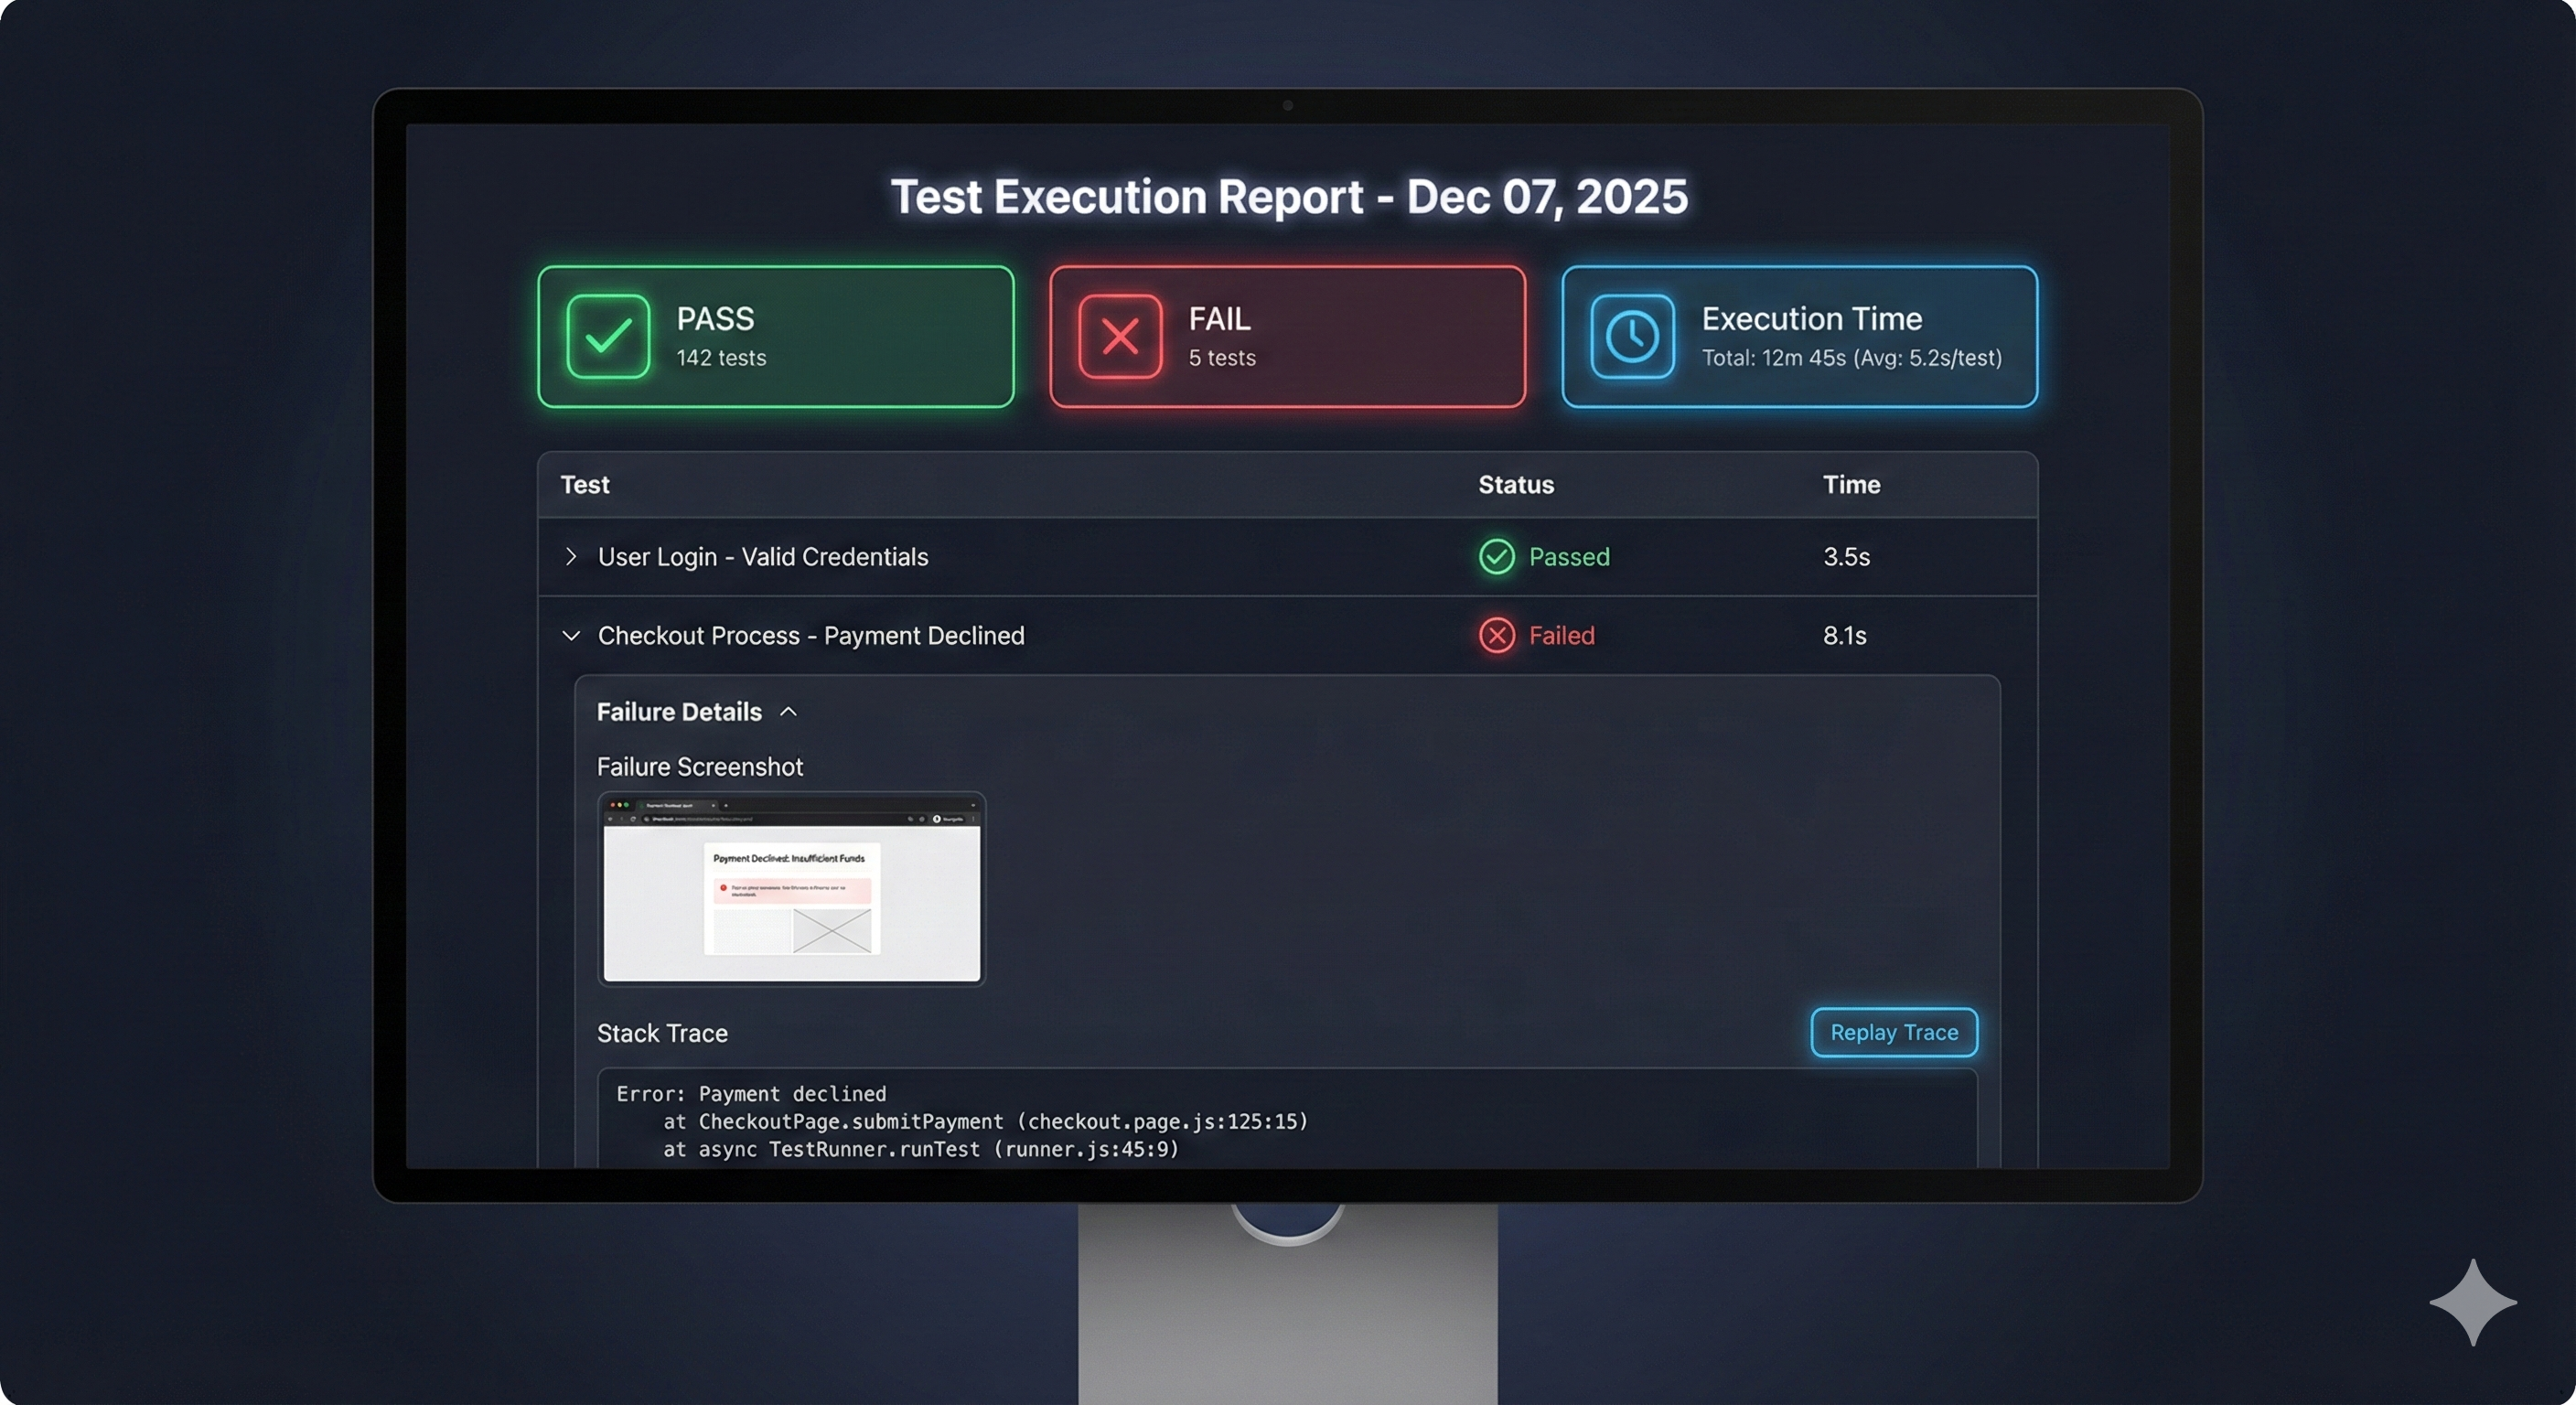This screenshot has height=1405, width=2576.
Task: Click the green circled check beside Passed label
Action: tap(1495, 557)
